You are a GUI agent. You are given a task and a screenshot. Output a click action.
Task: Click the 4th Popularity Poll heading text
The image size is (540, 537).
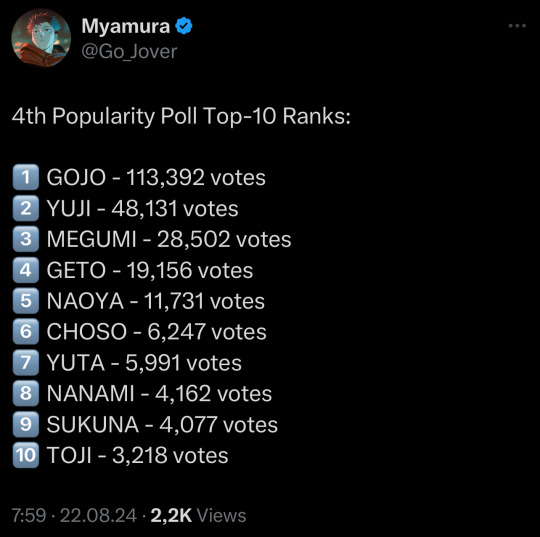pos(181,116)
